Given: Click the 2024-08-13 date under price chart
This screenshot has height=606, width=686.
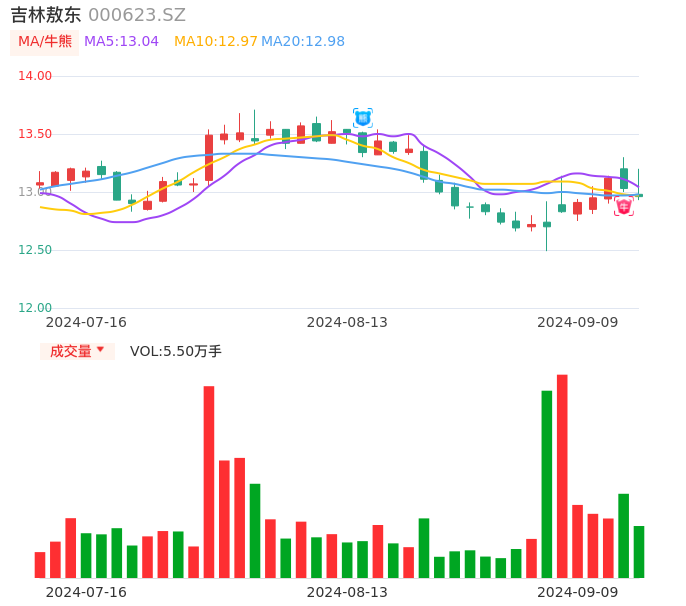Looking at the screenshot, I should pyautogui.click(x=347, y=322).
